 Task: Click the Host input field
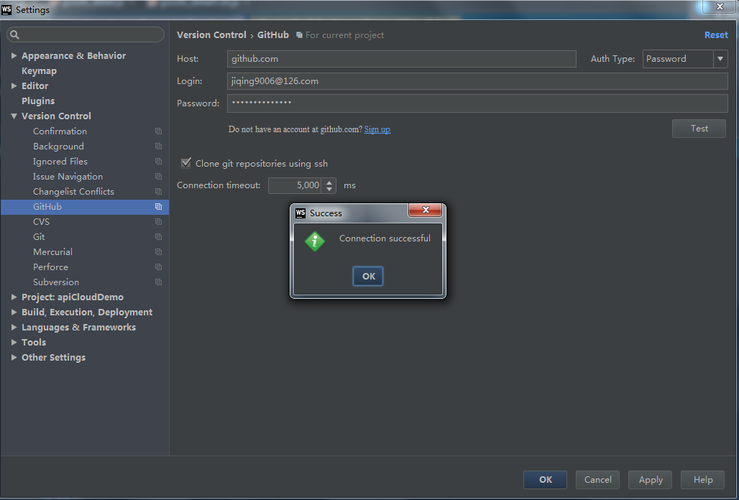402,59
